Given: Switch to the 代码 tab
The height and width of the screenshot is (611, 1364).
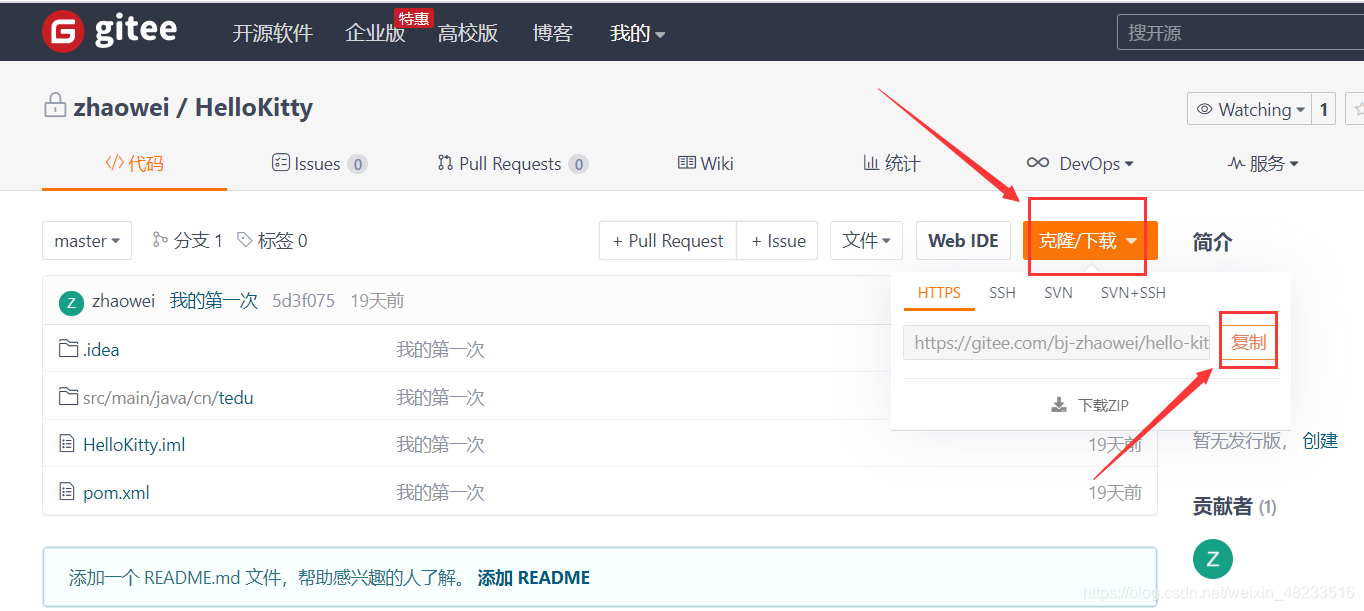Looking at the screenshot, I should [x=134, y=163].
